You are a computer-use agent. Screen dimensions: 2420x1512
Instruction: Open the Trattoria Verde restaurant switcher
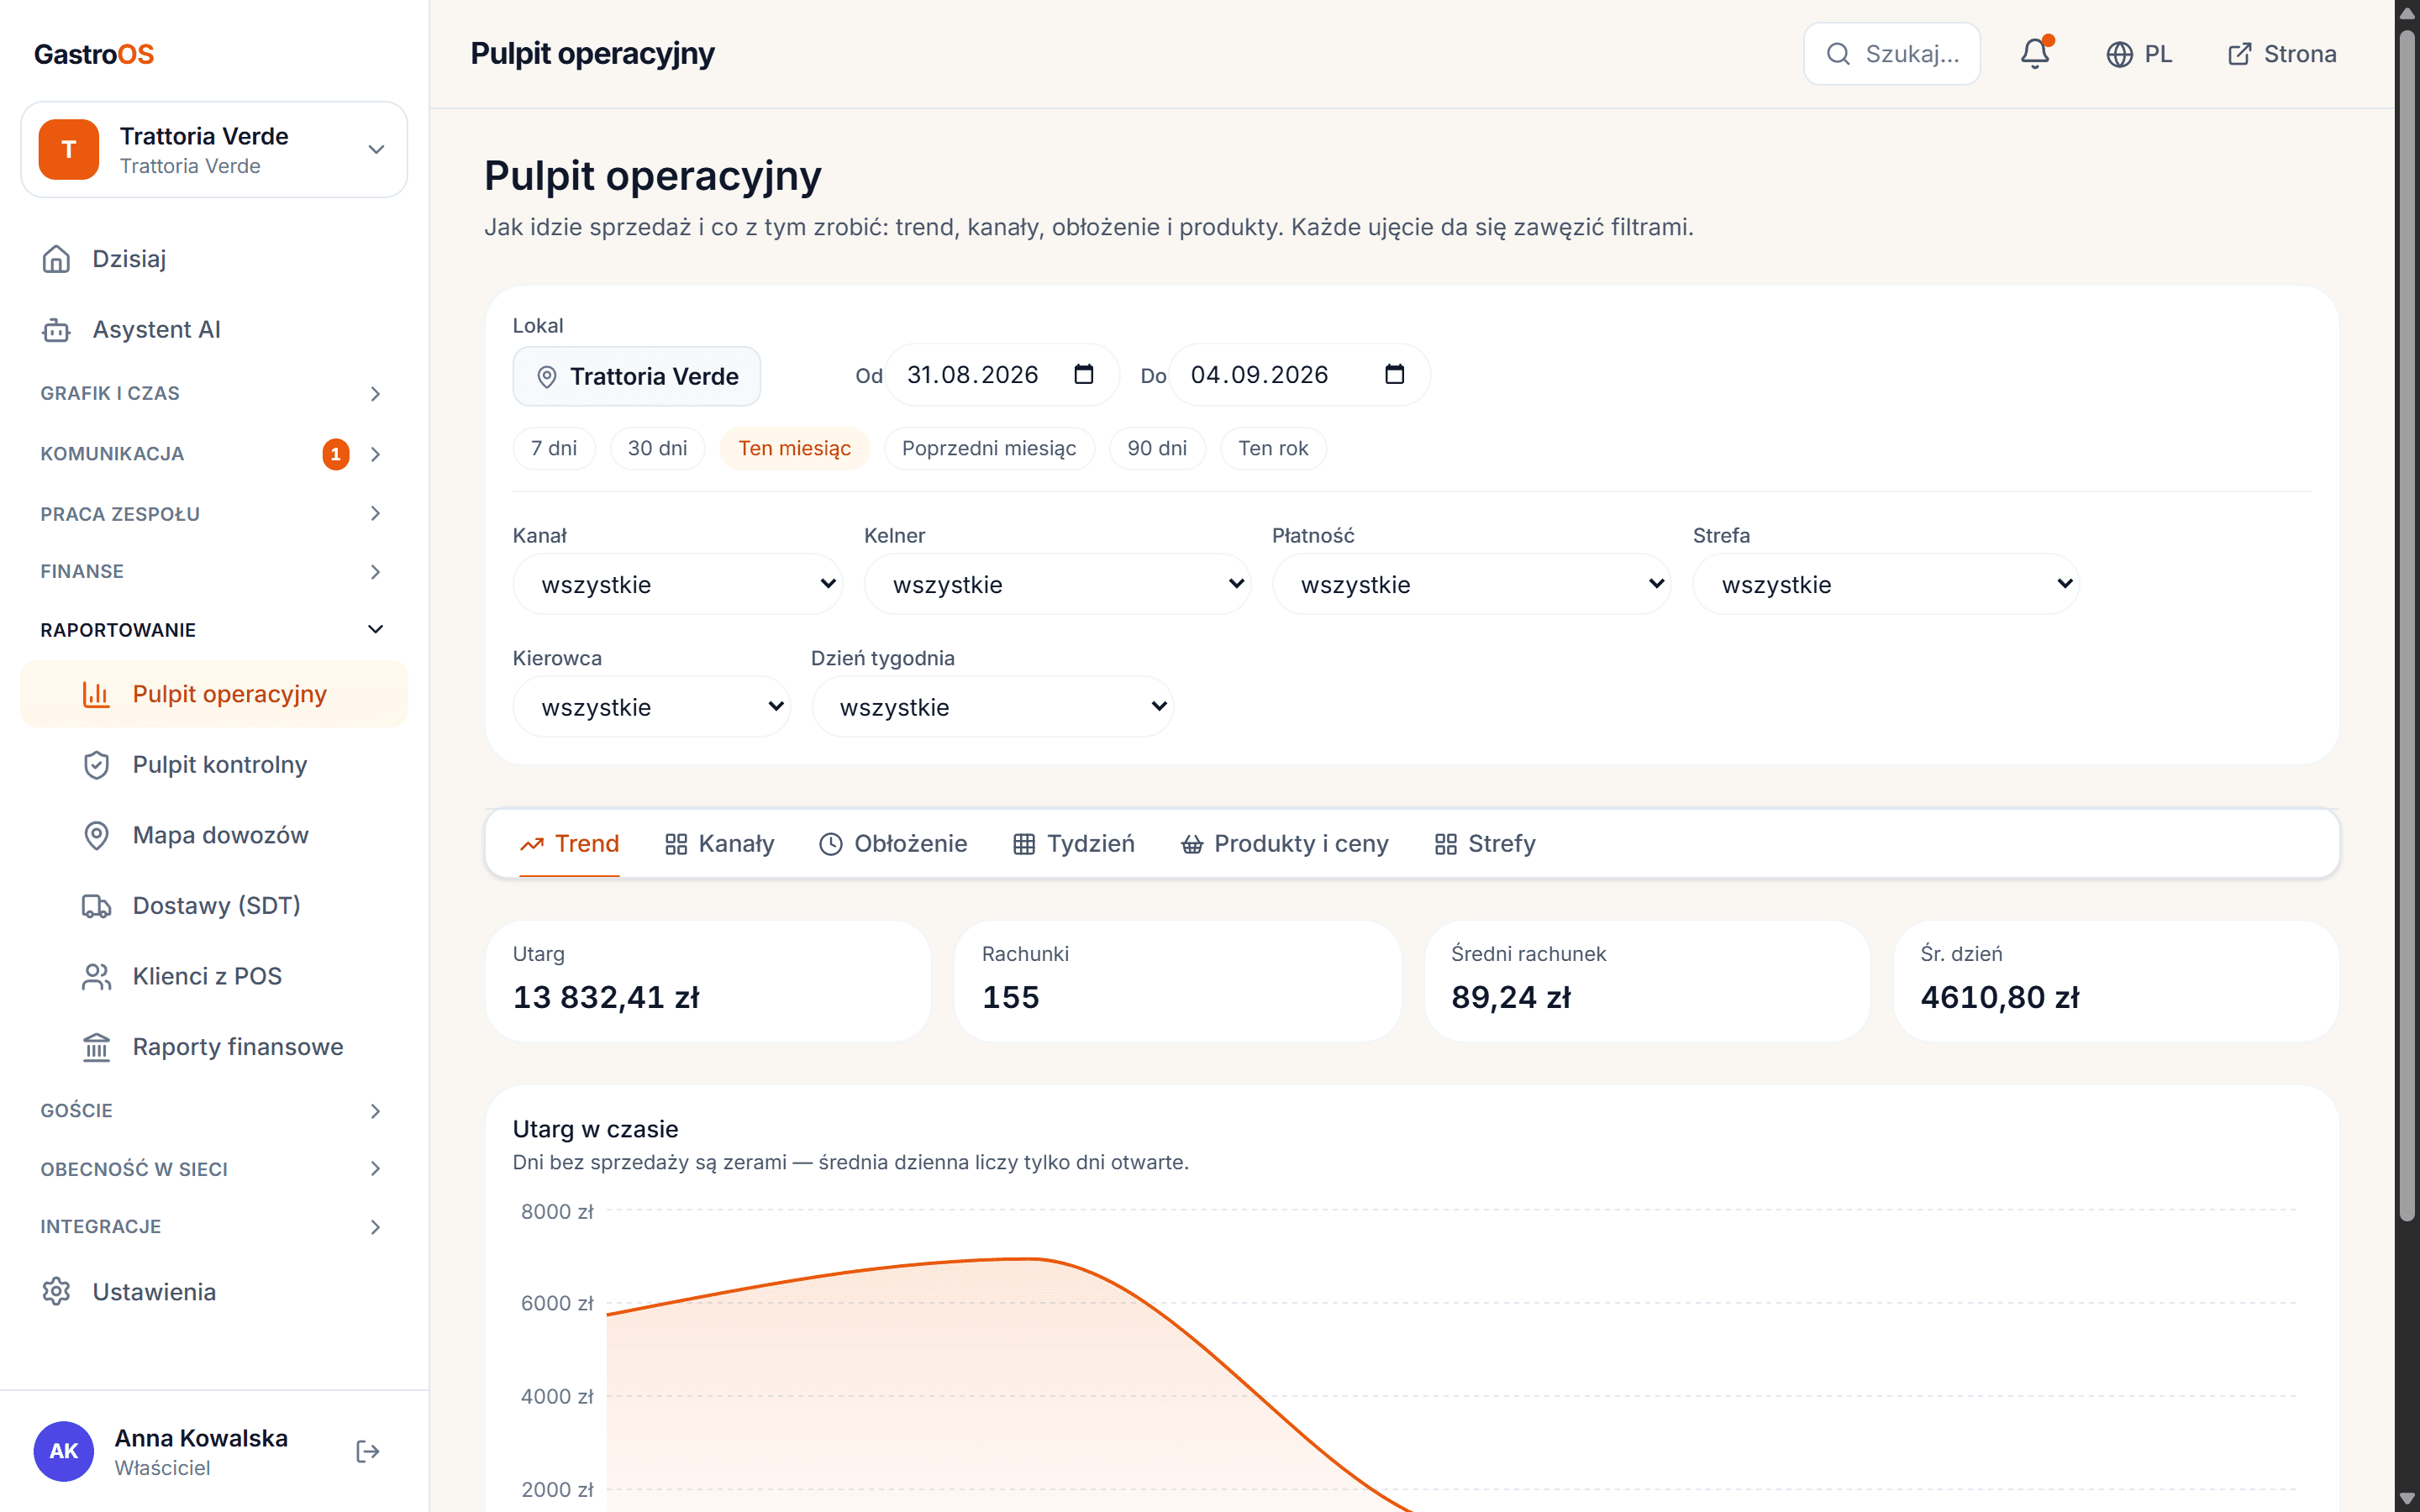click(214, 149)
